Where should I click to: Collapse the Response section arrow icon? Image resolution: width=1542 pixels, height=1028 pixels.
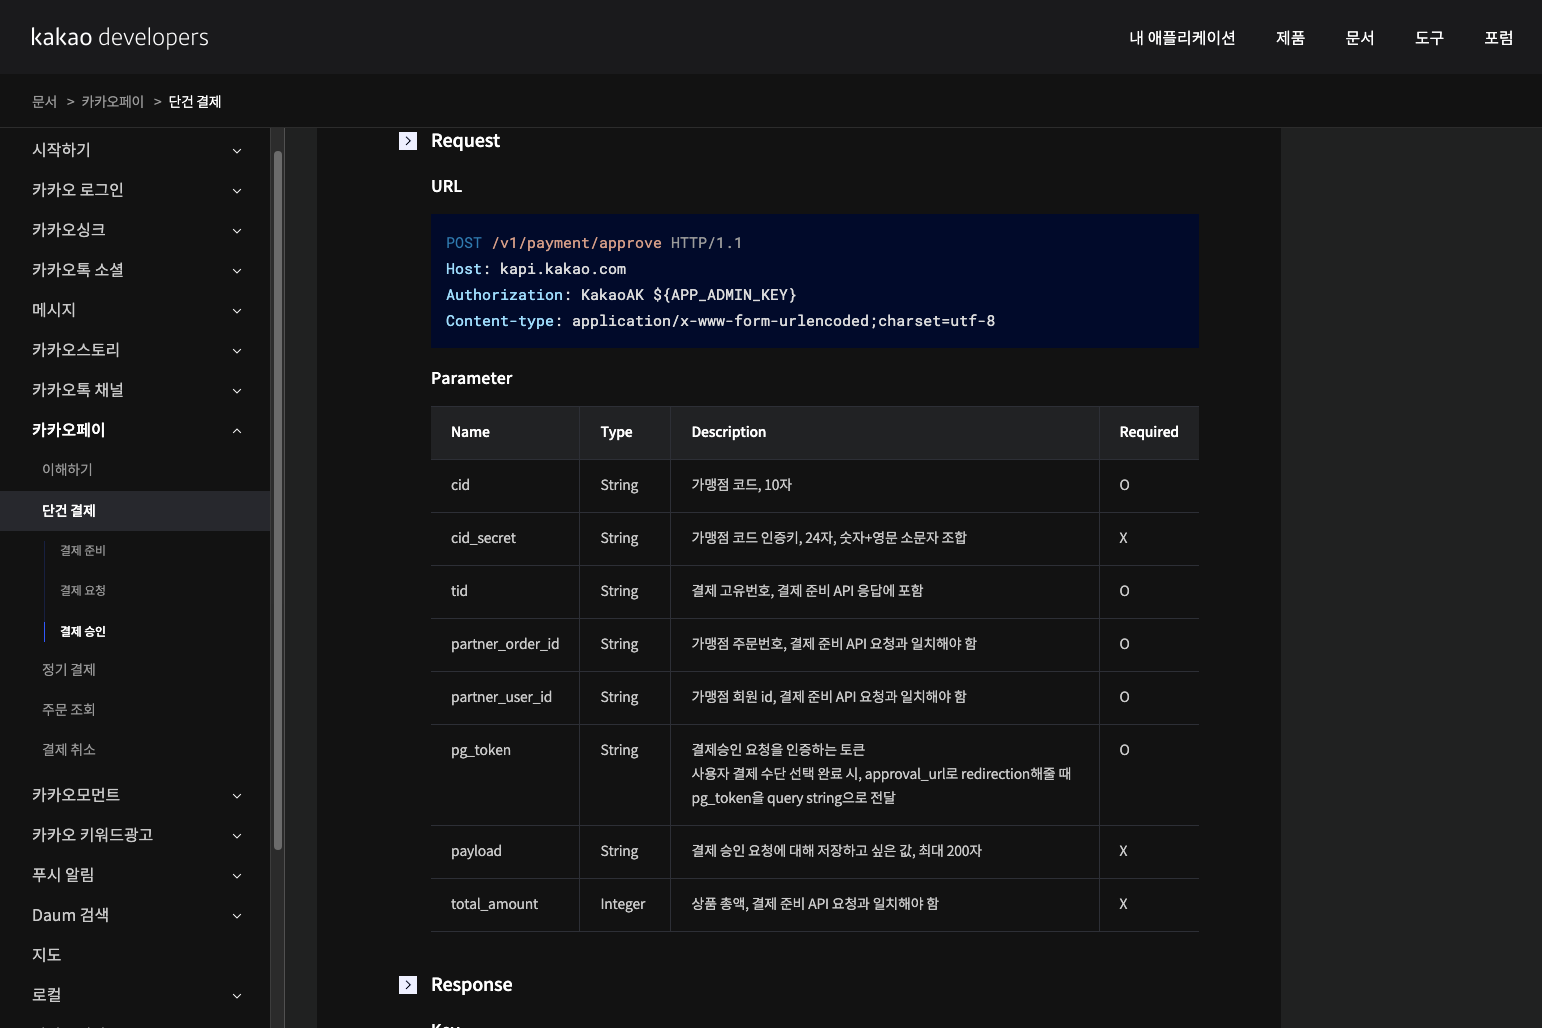[x=408, y=985]
